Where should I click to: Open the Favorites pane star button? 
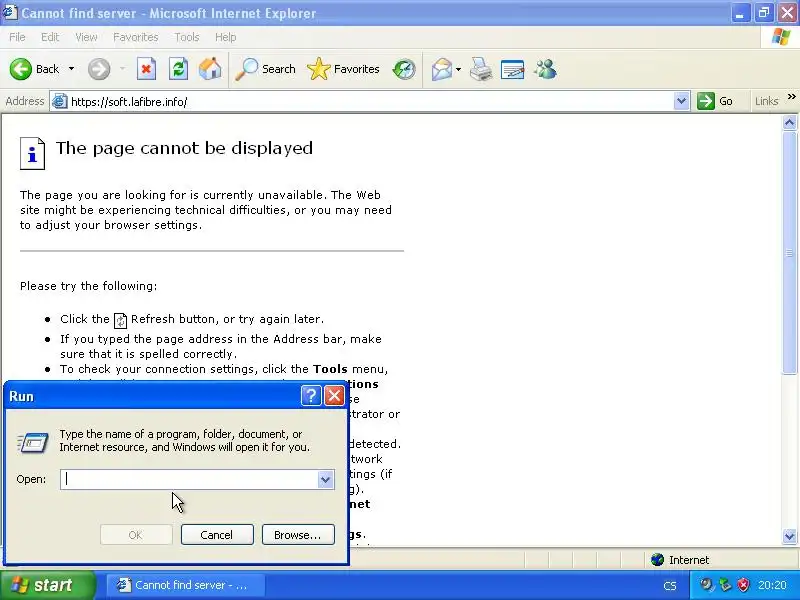click(x=343, y=69)
